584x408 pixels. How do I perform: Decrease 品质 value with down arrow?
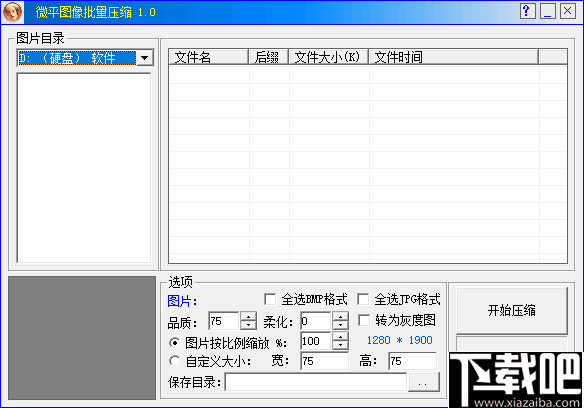click(x=248, y=325)
